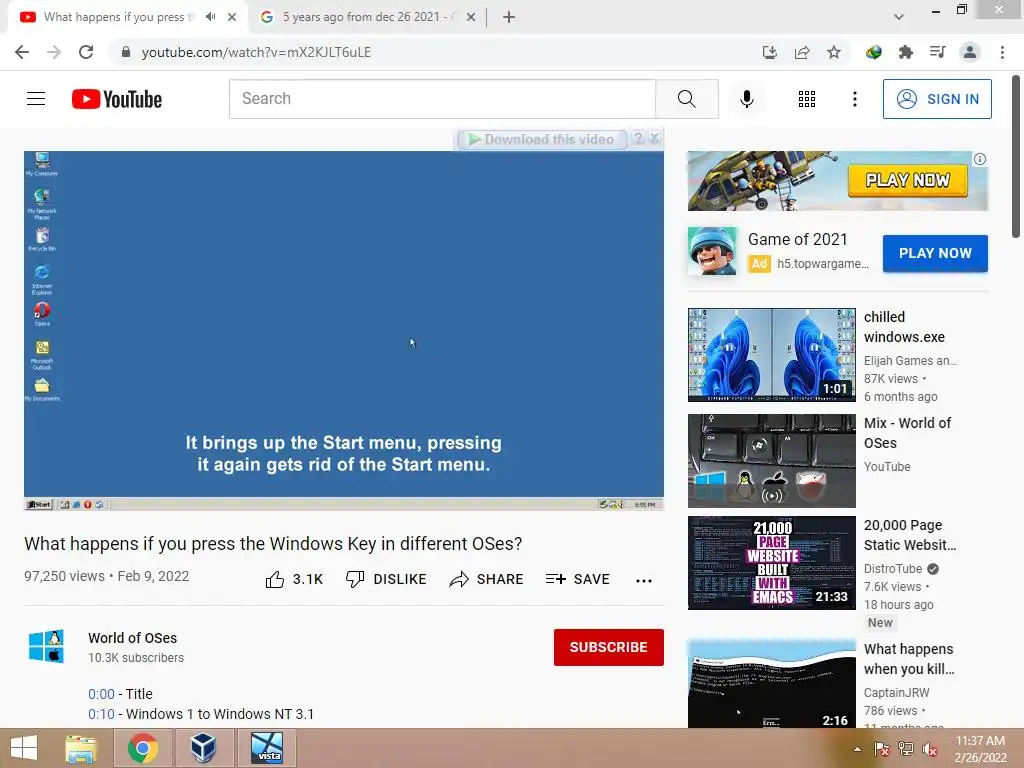Click blue PLAY NOW ad button
The image size is (1024, 768).
[x=935, y=253]
